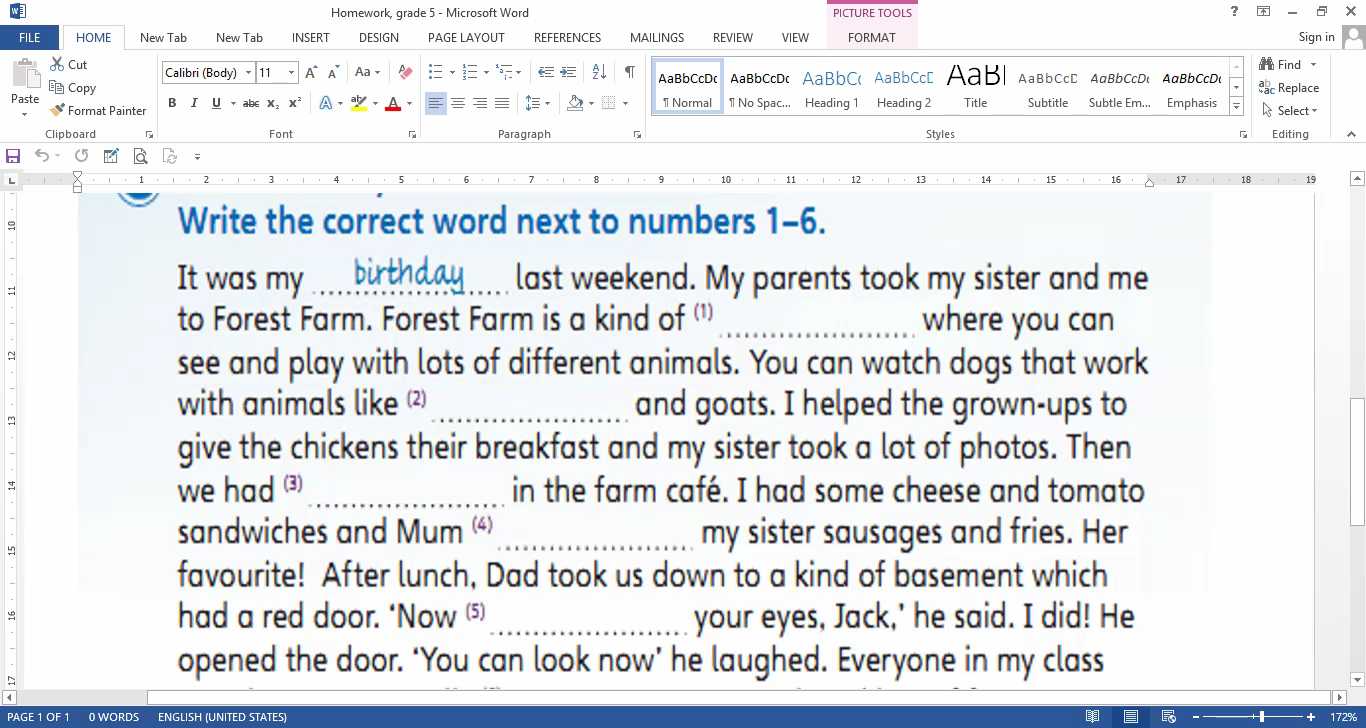Screen dimensions: 1366x728
Task: Apply bullet list formatting
Action: [x=435, y=72]
